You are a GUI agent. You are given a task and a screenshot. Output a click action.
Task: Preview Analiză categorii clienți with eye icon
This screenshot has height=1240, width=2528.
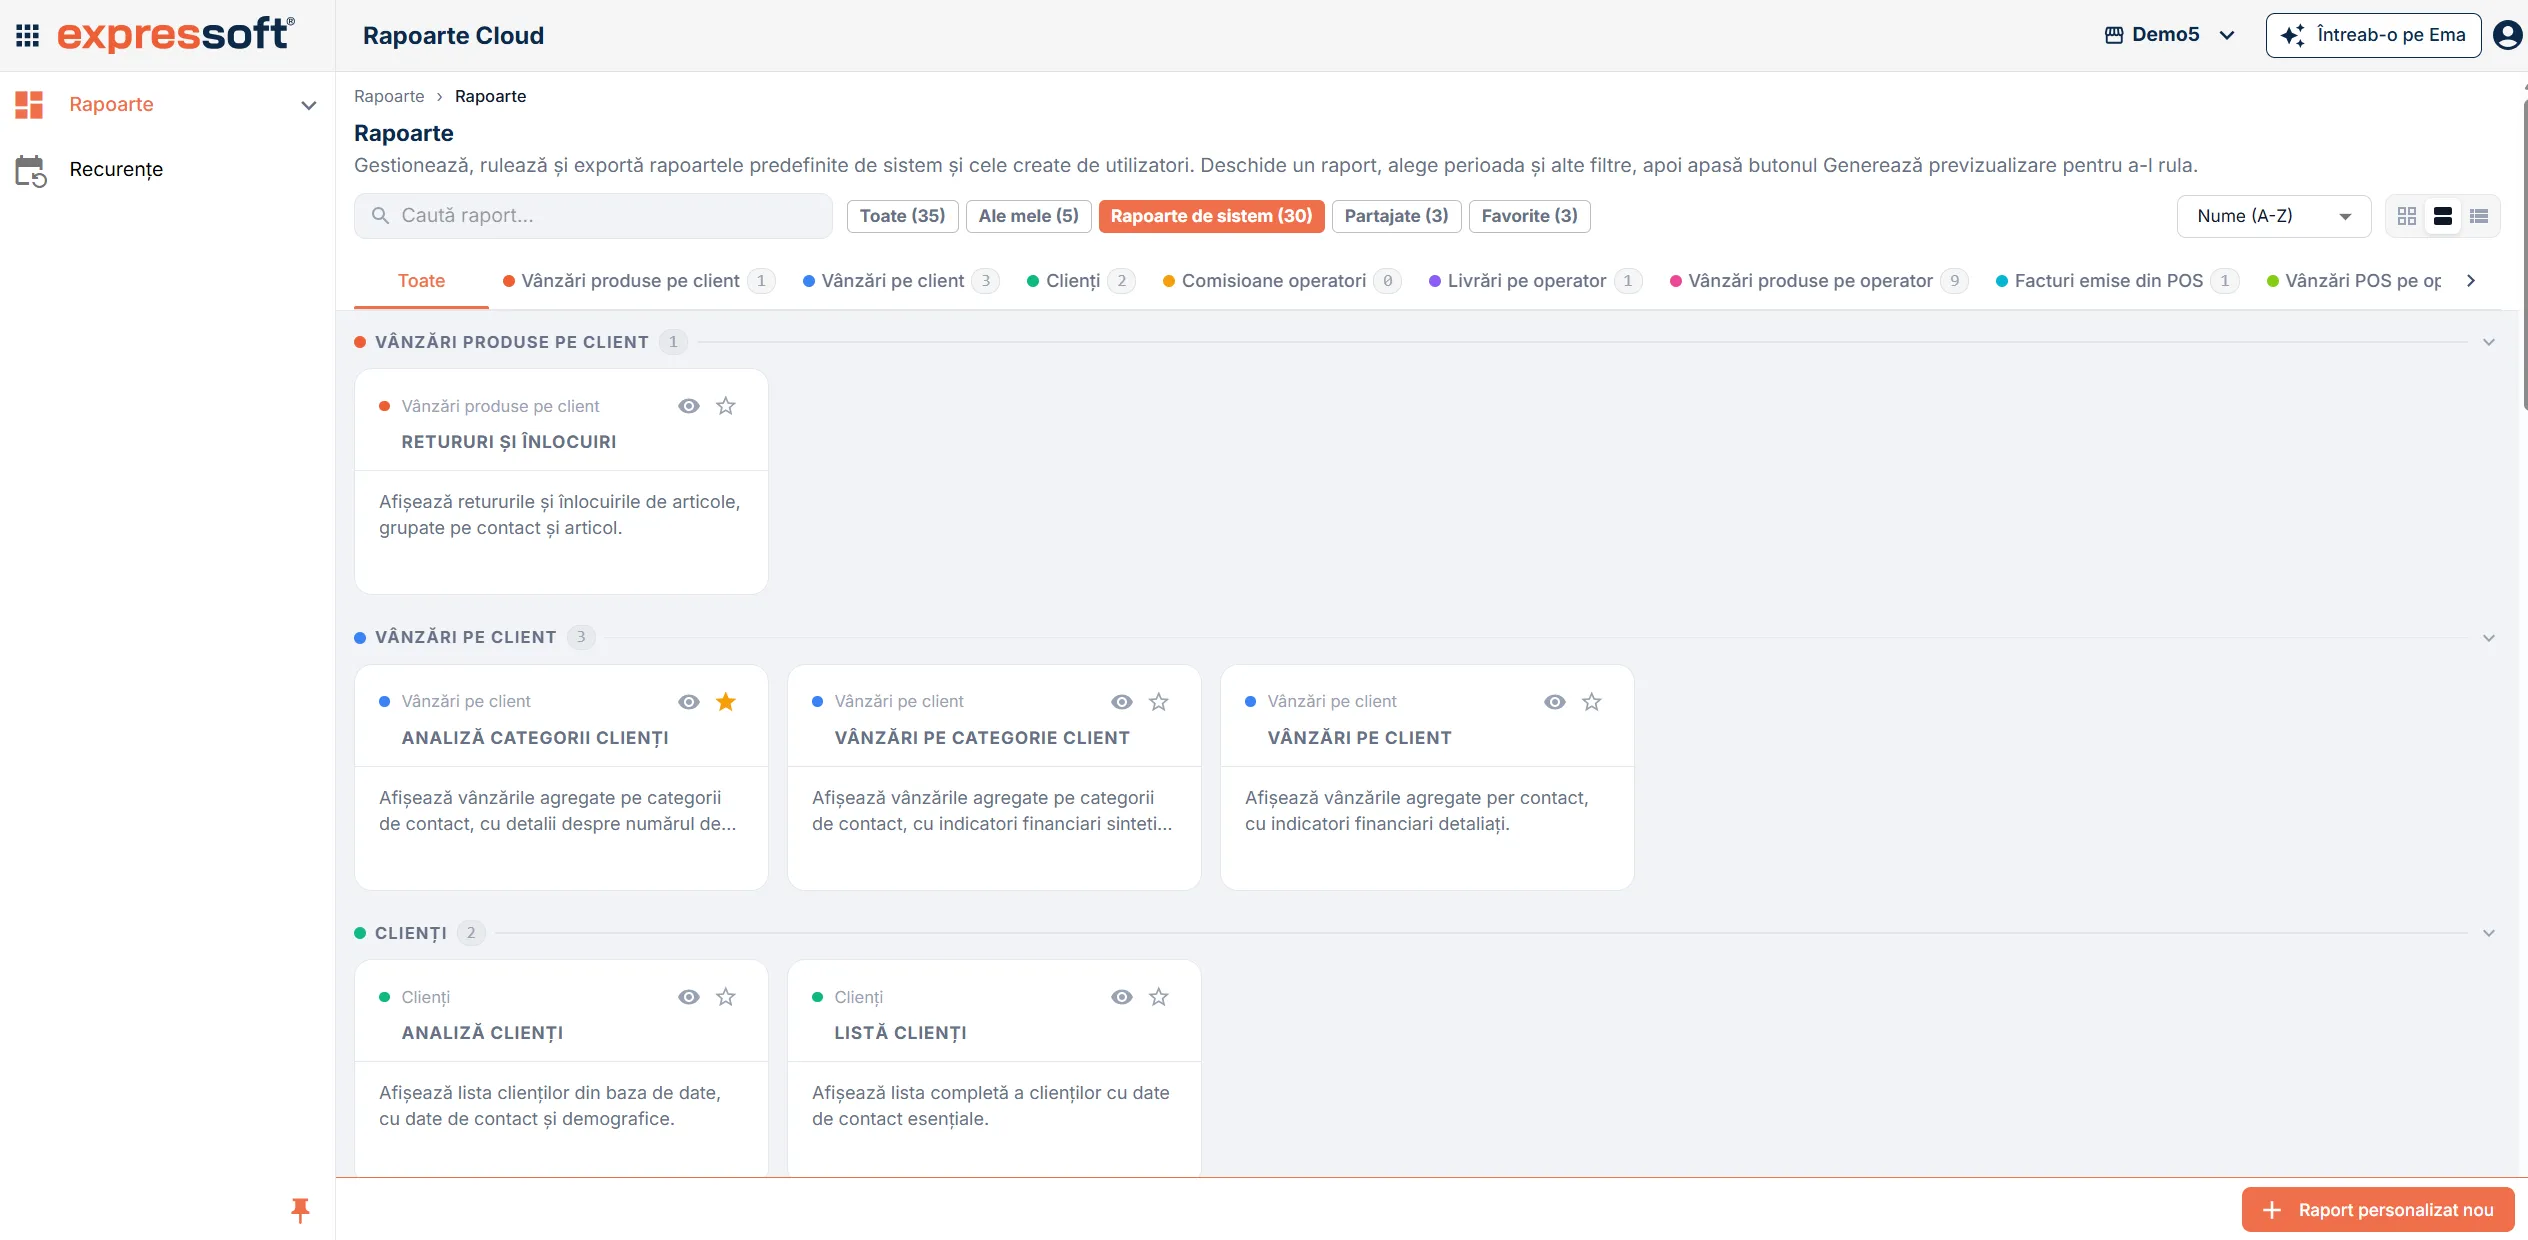[689, 702]
